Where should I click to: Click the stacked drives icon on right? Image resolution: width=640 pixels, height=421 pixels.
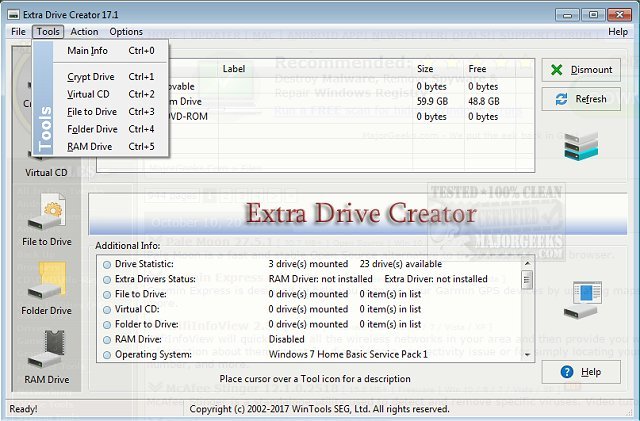click(581, 145)
